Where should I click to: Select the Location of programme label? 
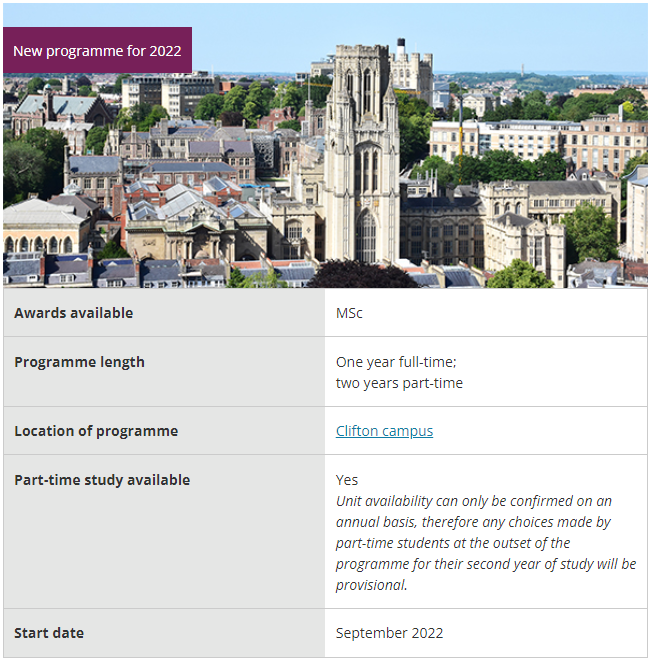tap(96, 431)
